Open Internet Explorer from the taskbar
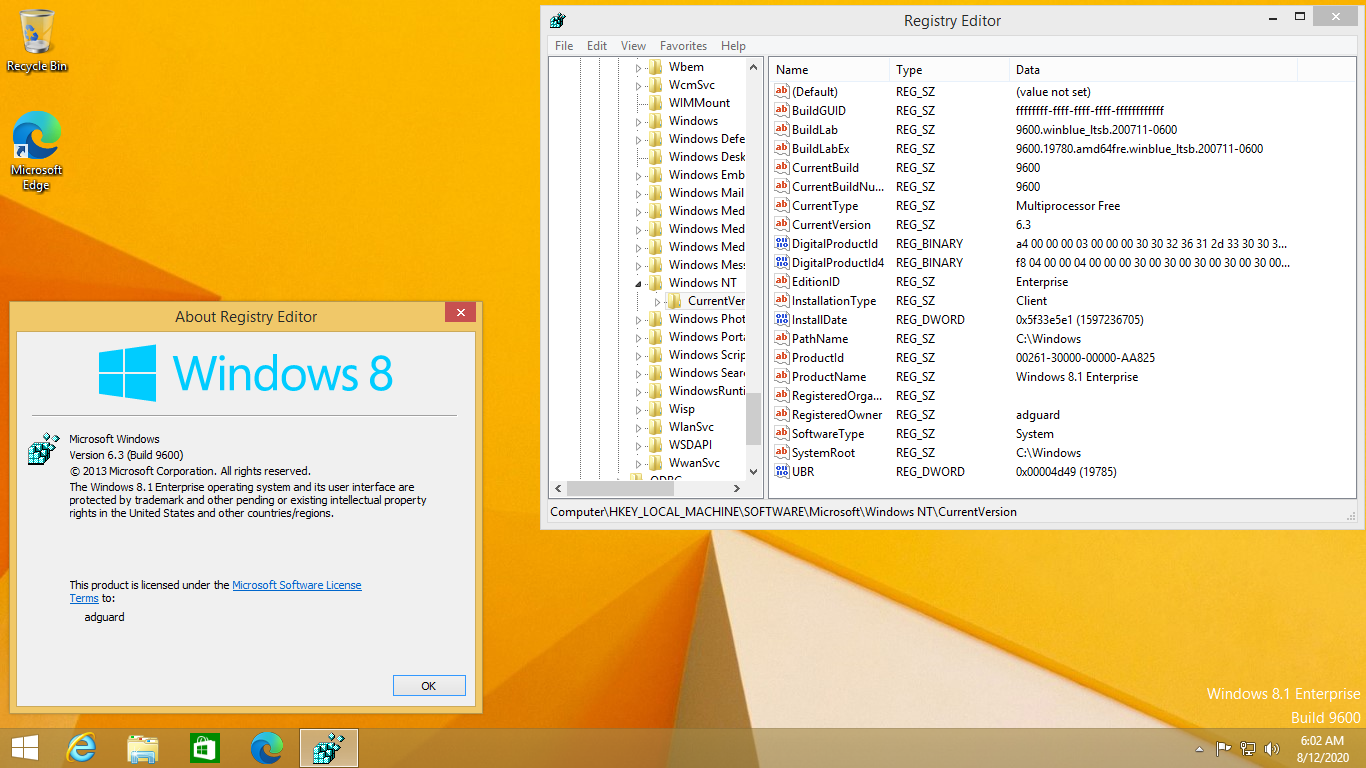1366x768 pixels. 81,748
